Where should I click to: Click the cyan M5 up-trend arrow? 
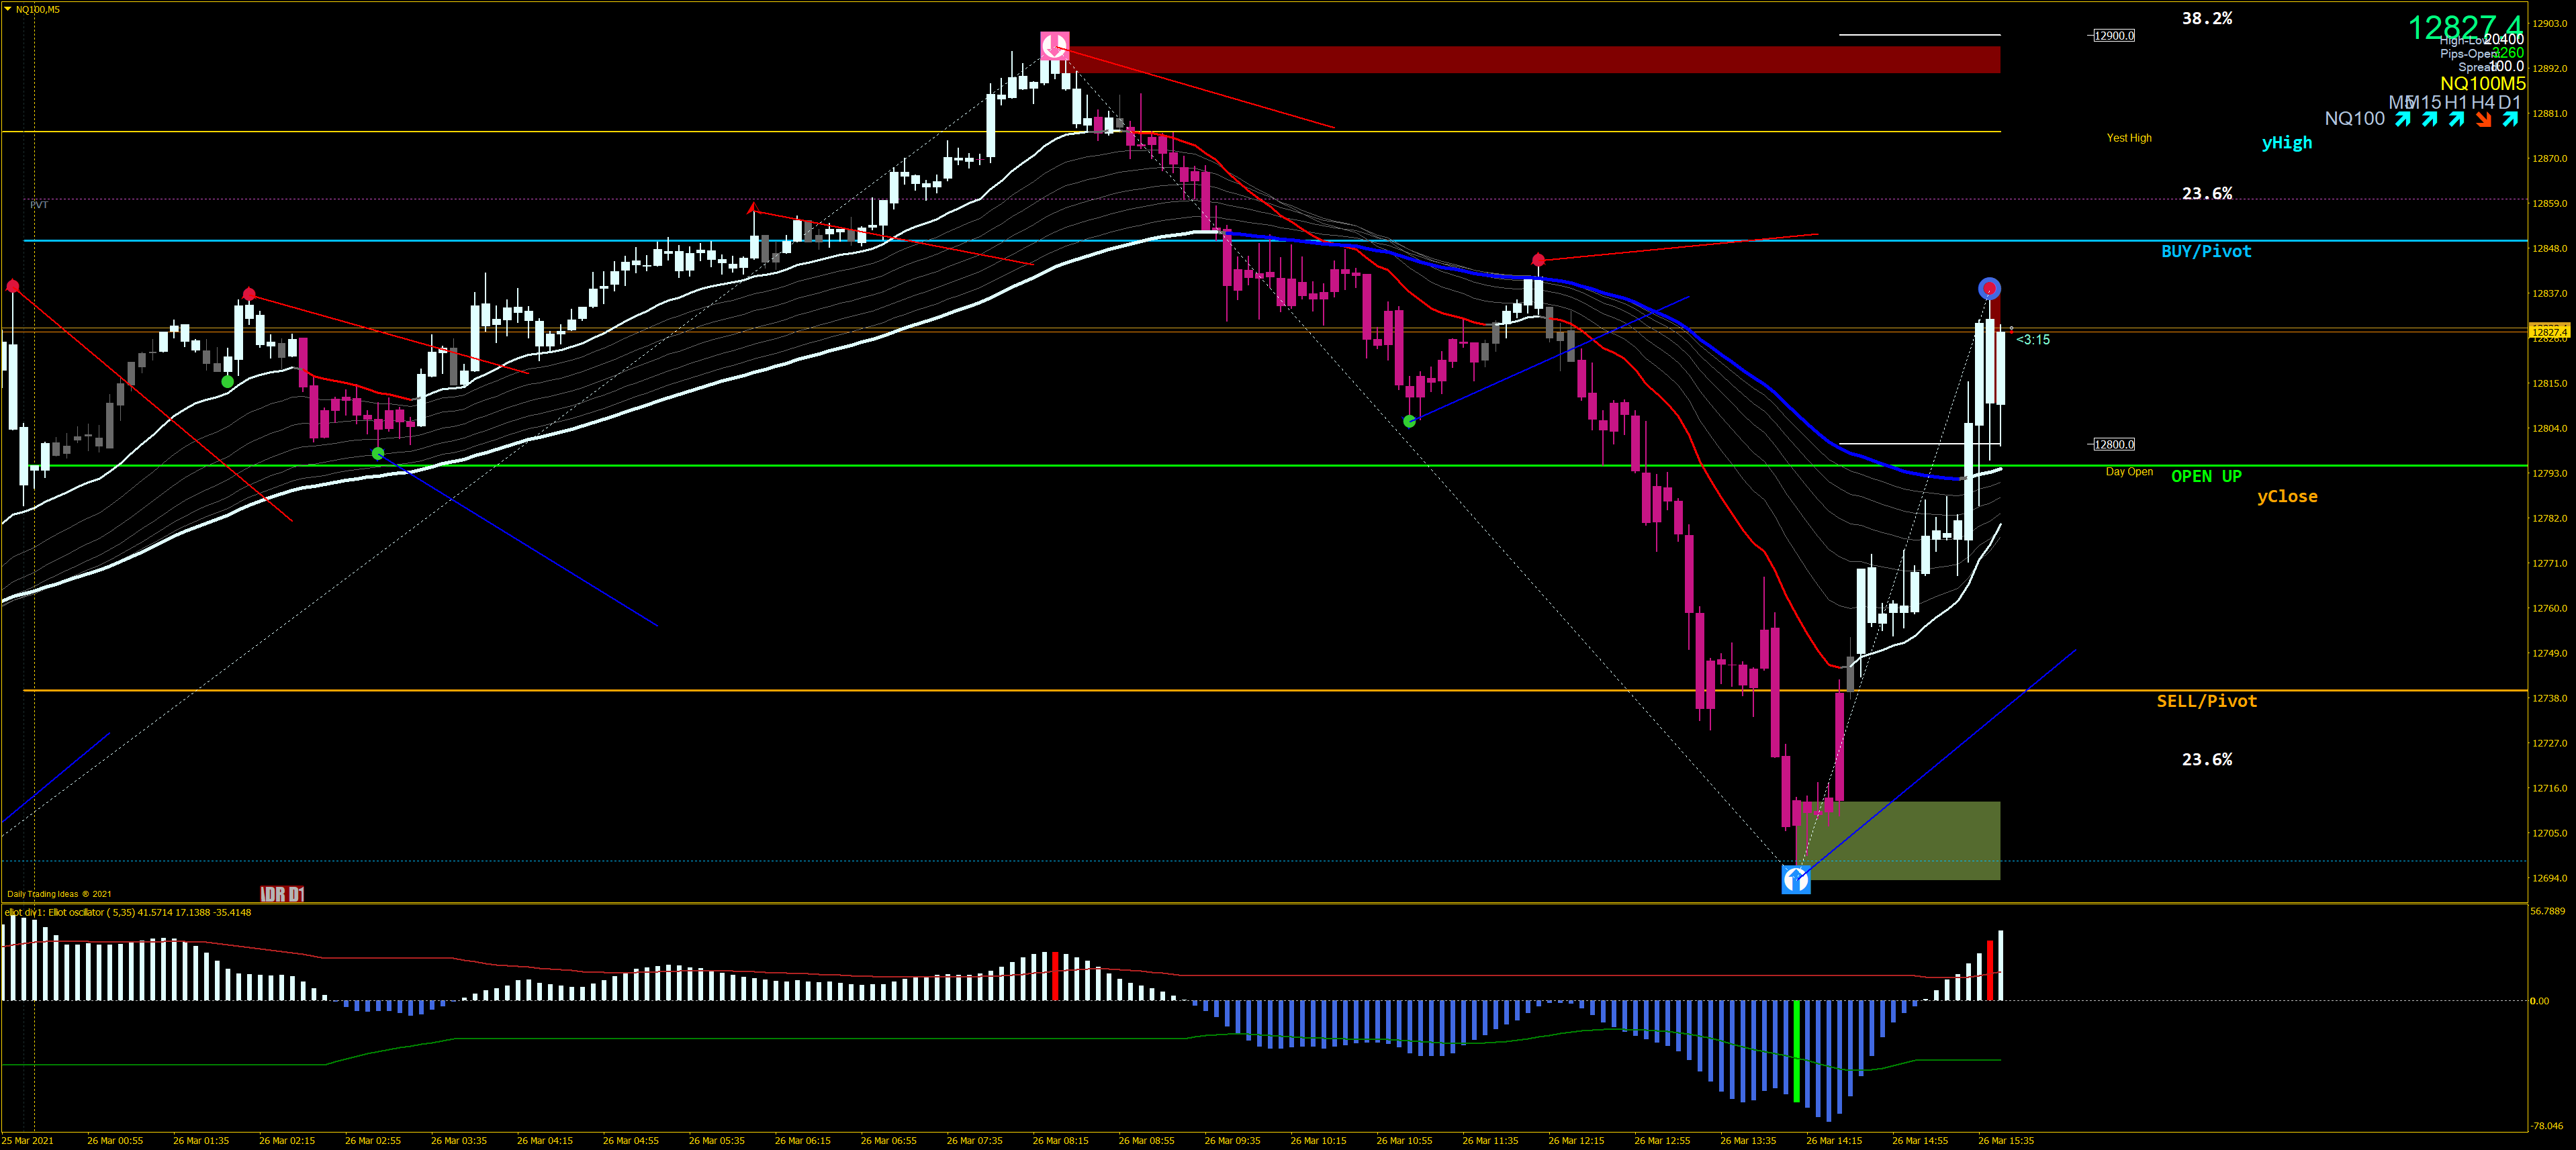coord(2403,120)
